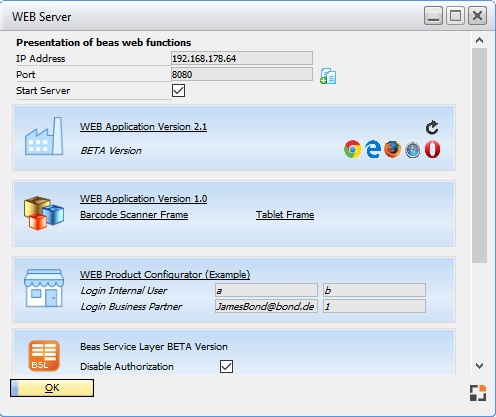Screen dimensions: 496x417
Task: Open in Google Chrome browser icon
Action: (x=352, y=149)
